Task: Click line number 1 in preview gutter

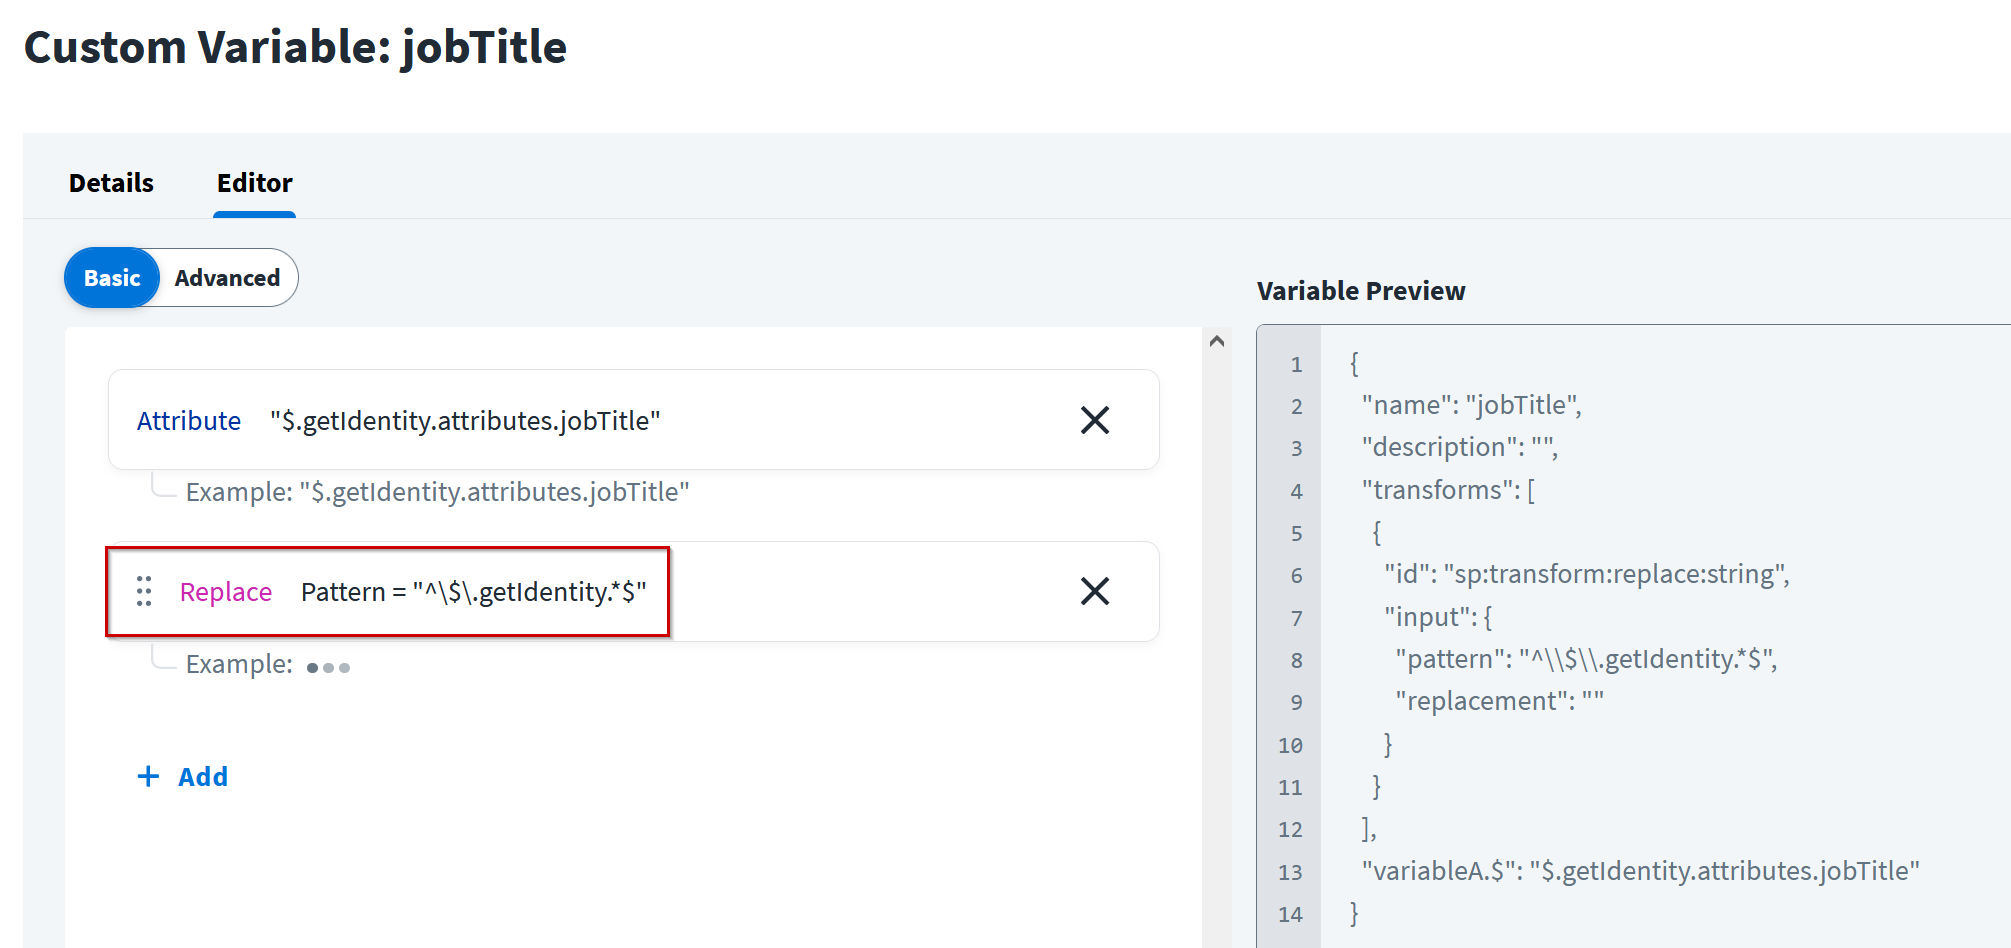Action: [1296, 364]
